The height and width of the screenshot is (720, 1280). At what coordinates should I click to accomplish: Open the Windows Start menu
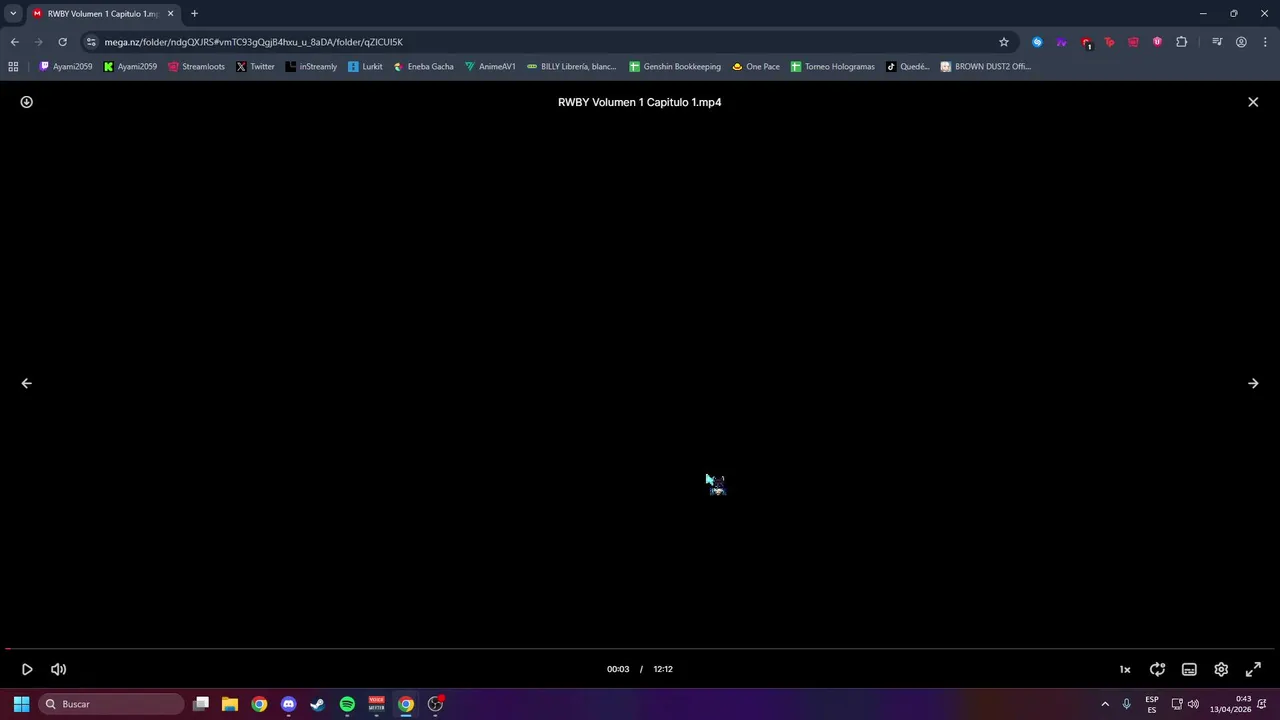point(21,704)
